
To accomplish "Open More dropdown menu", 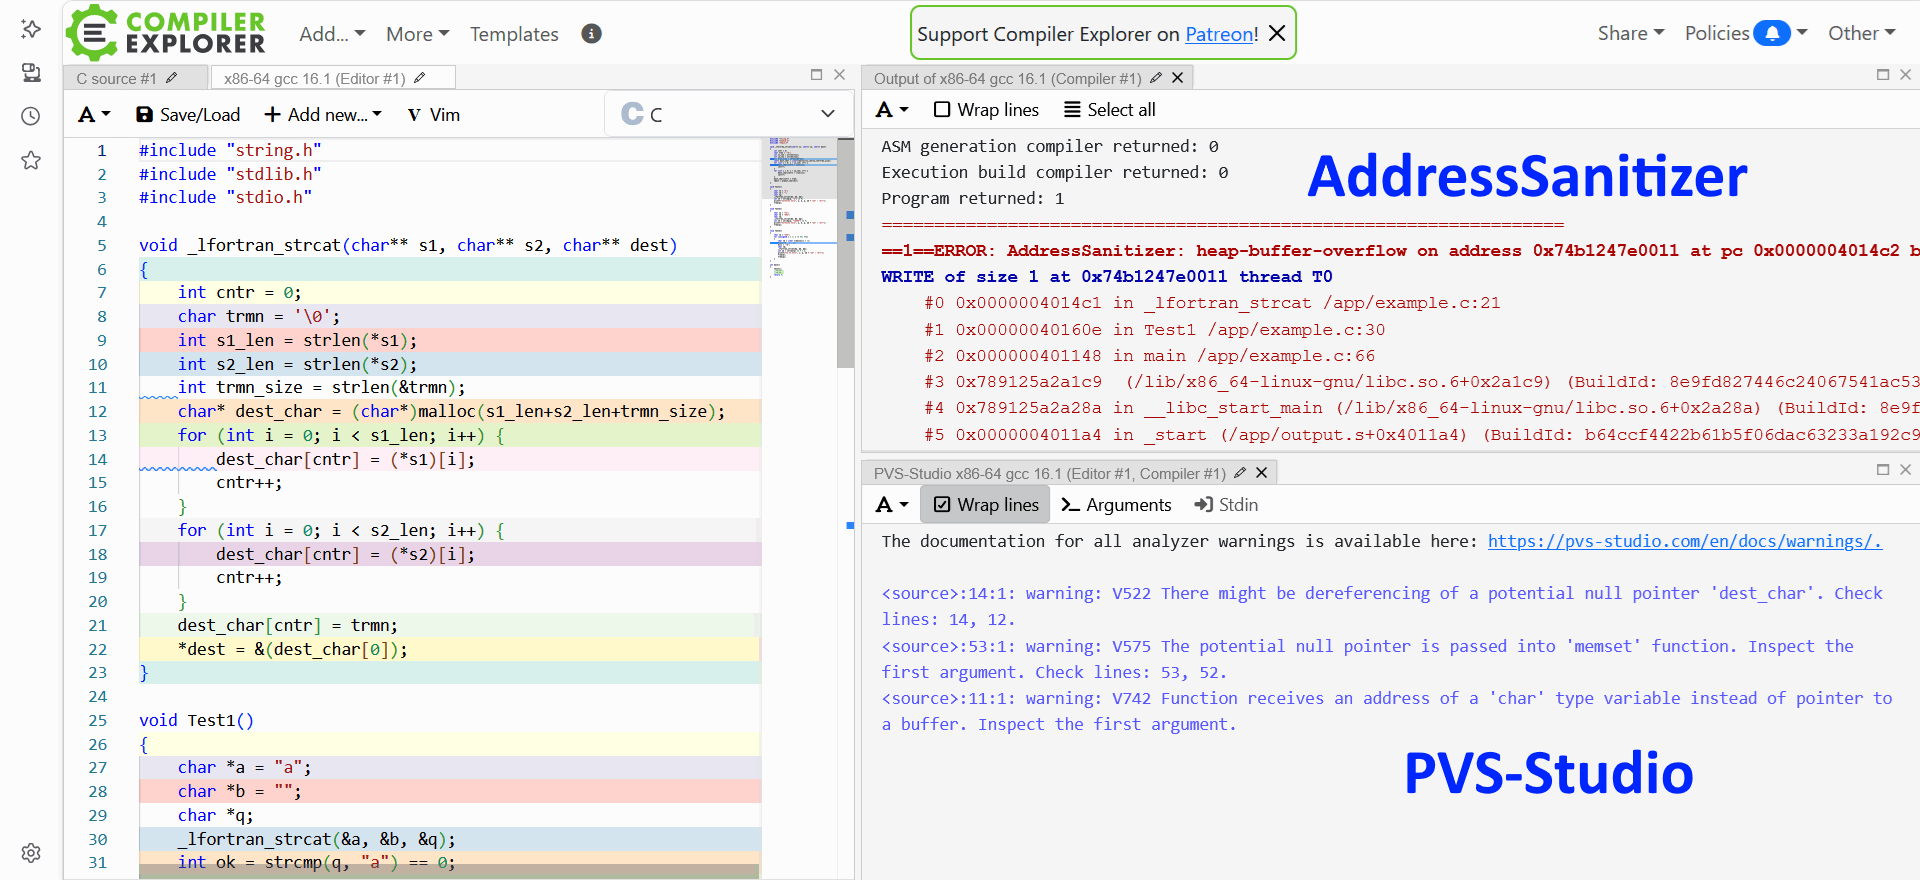I will coord(417,34).
